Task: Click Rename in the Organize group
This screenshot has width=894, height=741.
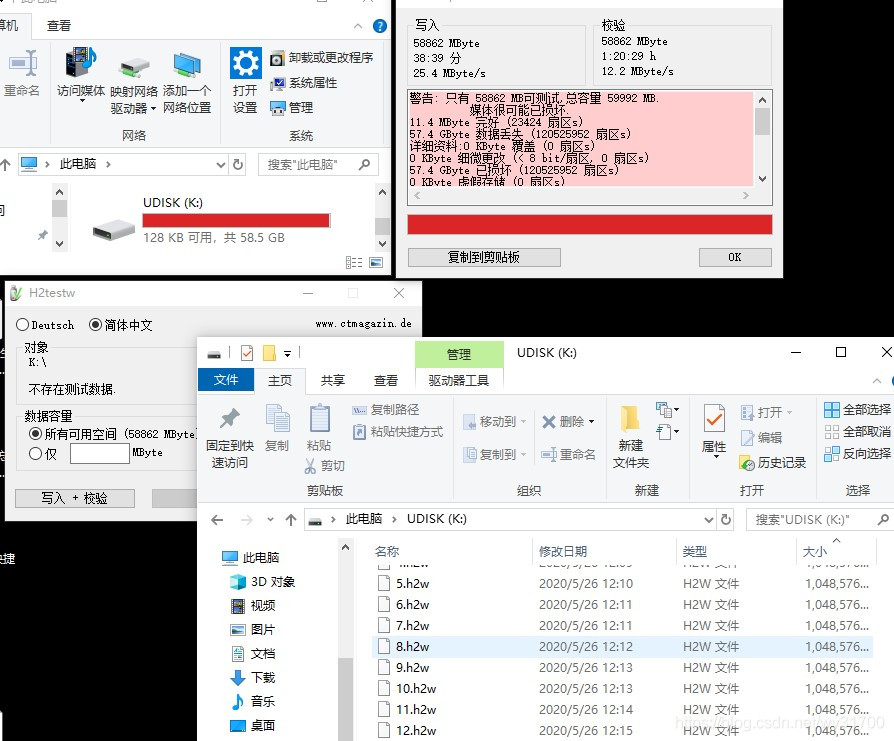Action: [x=568, y=454]
